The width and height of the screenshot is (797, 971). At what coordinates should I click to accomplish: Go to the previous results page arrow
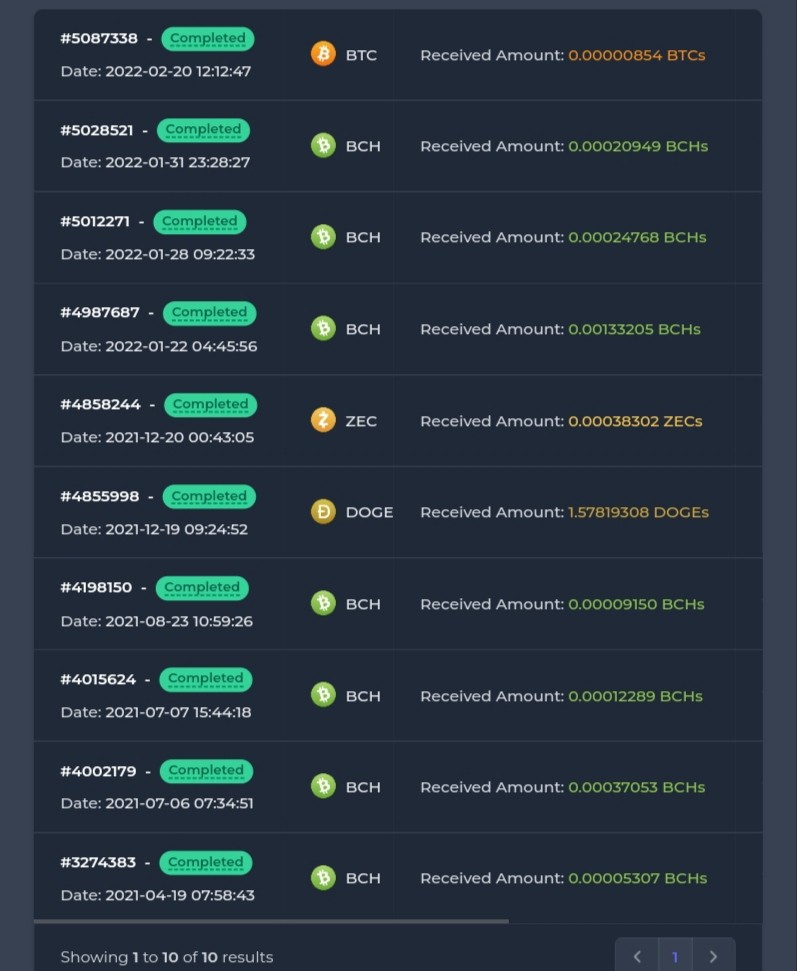pos(637,956)
